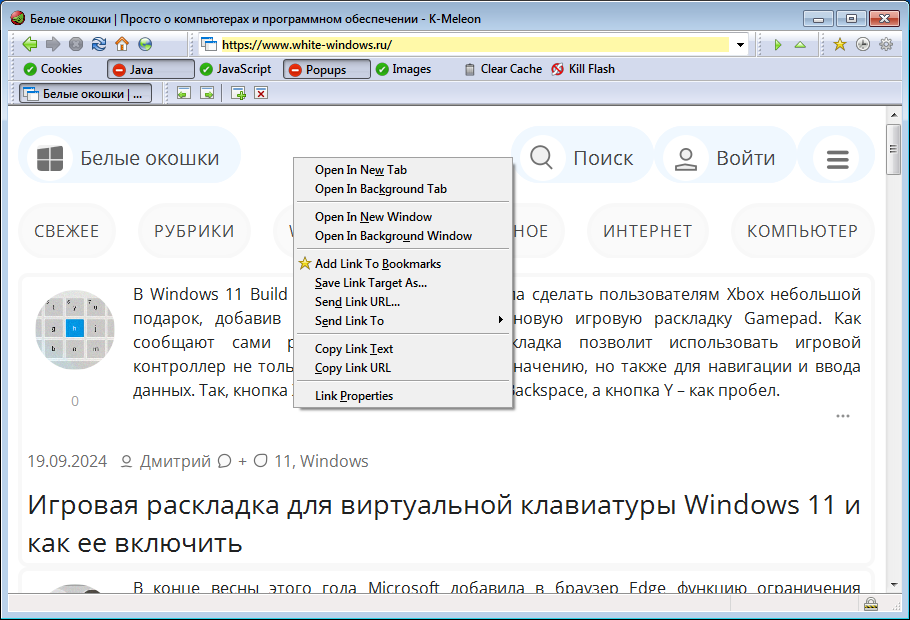Choose Send Link URL...

click(x=403, y=302)
